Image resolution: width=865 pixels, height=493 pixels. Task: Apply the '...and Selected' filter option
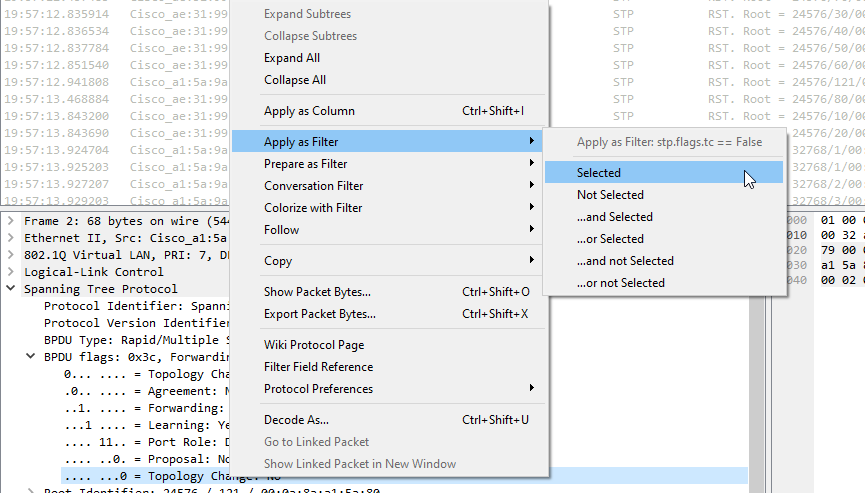click(x=614, y=217)
